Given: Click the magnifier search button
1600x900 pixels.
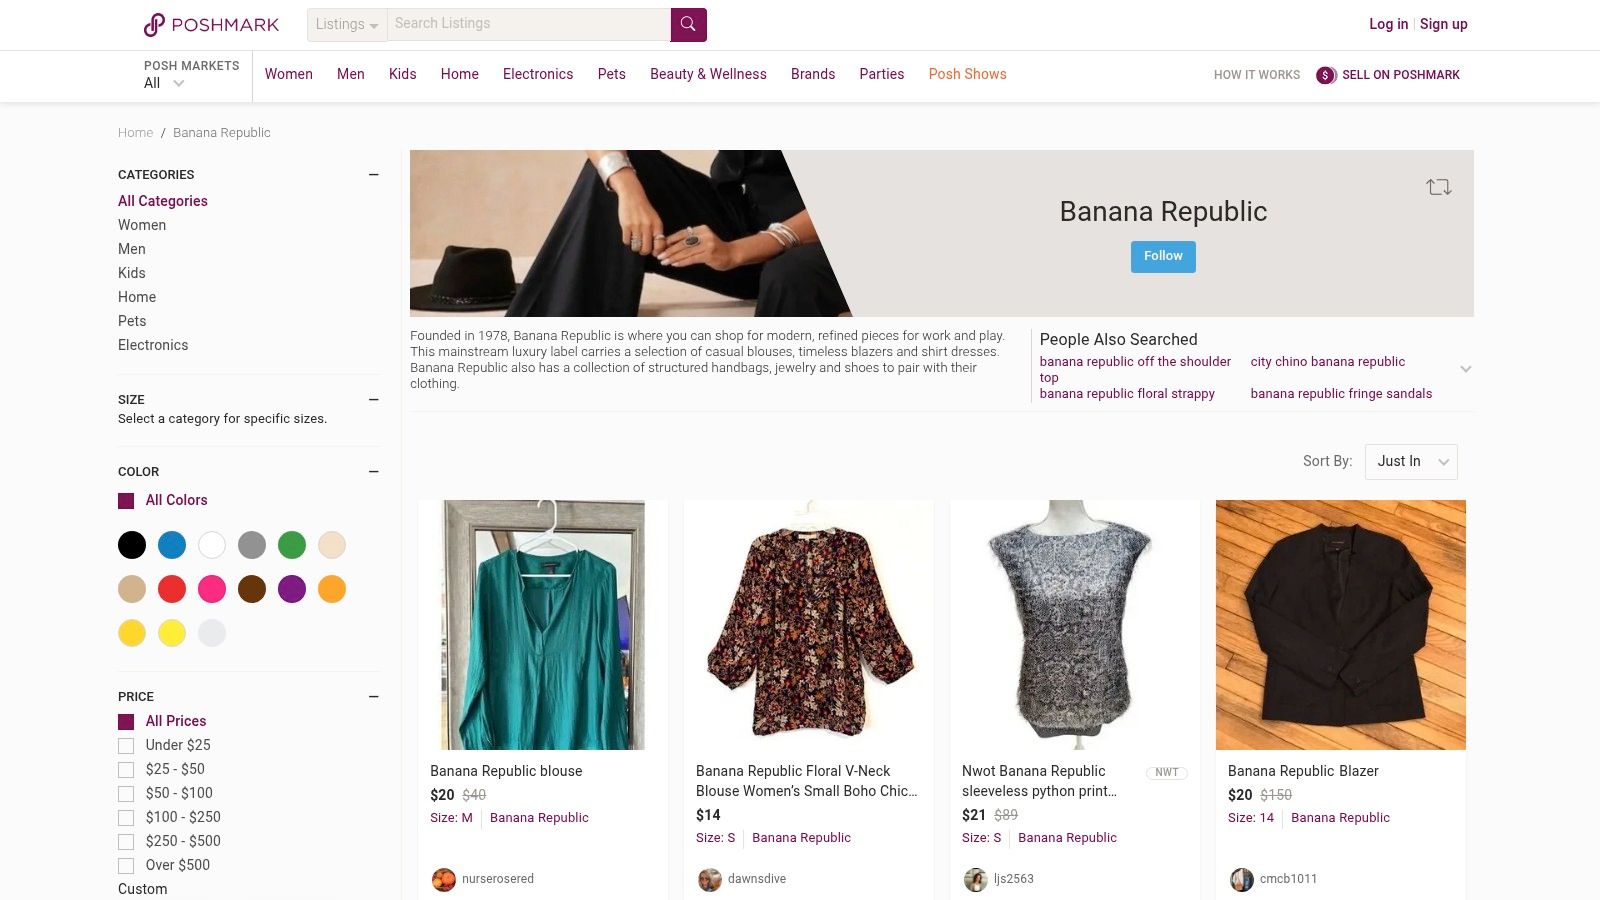Looking at the screenshot, I should click(x=688, y=25).
